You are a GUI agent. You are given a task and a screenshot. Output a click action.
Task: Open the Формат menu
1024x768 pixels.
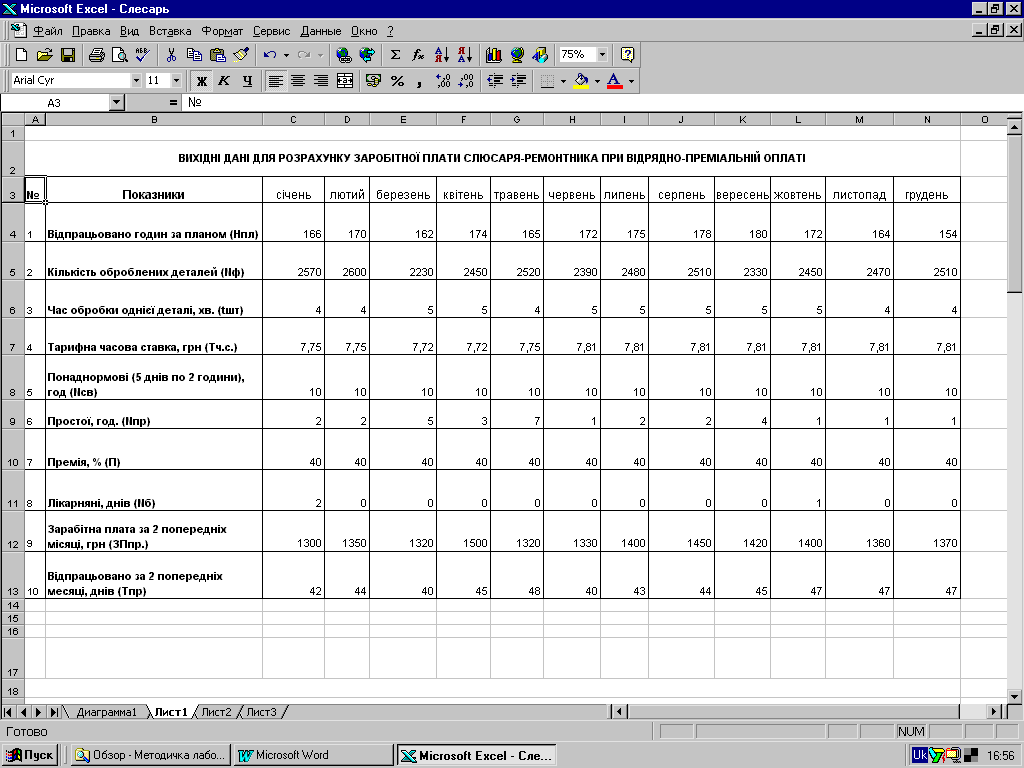222,31
